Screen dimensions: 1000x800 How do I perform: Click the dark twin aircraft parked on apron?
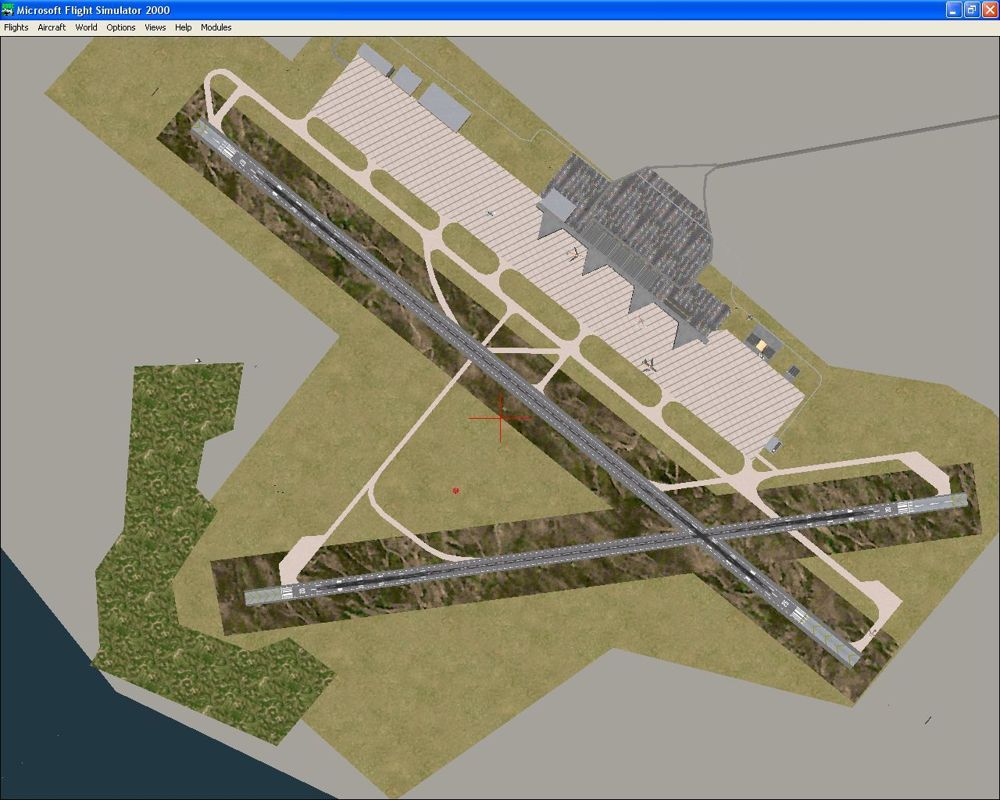649,364
